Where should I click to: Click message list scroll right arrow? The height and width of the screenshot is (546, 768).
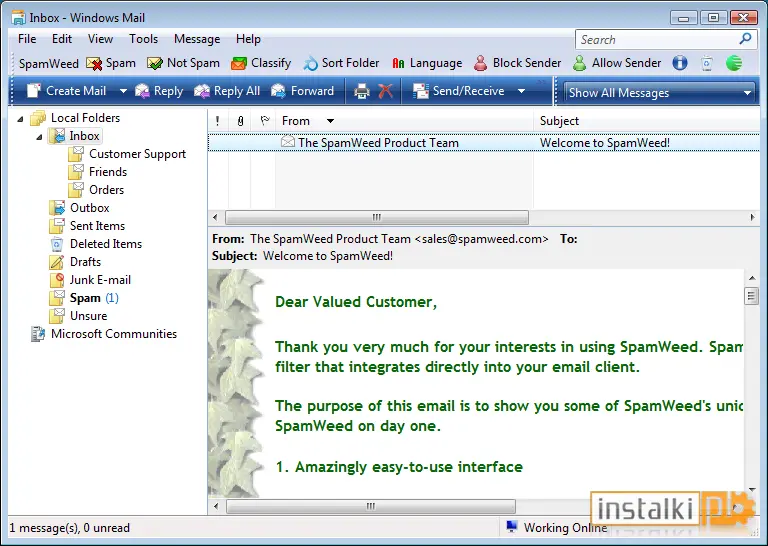point(752,217)
